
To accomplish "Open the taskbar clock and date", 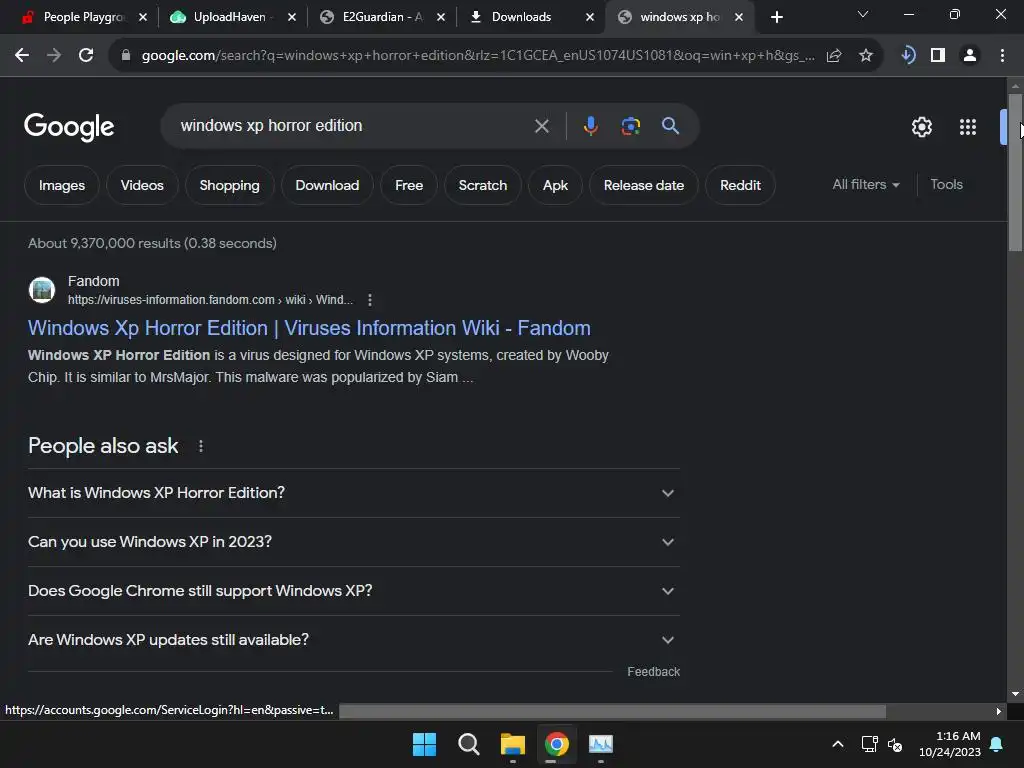I will [950, 744].
